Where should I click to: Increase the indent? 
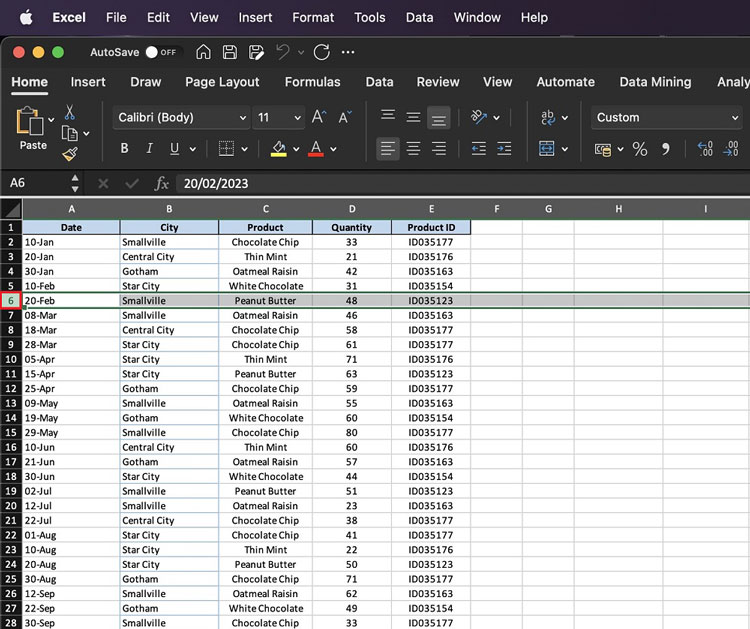504,149
